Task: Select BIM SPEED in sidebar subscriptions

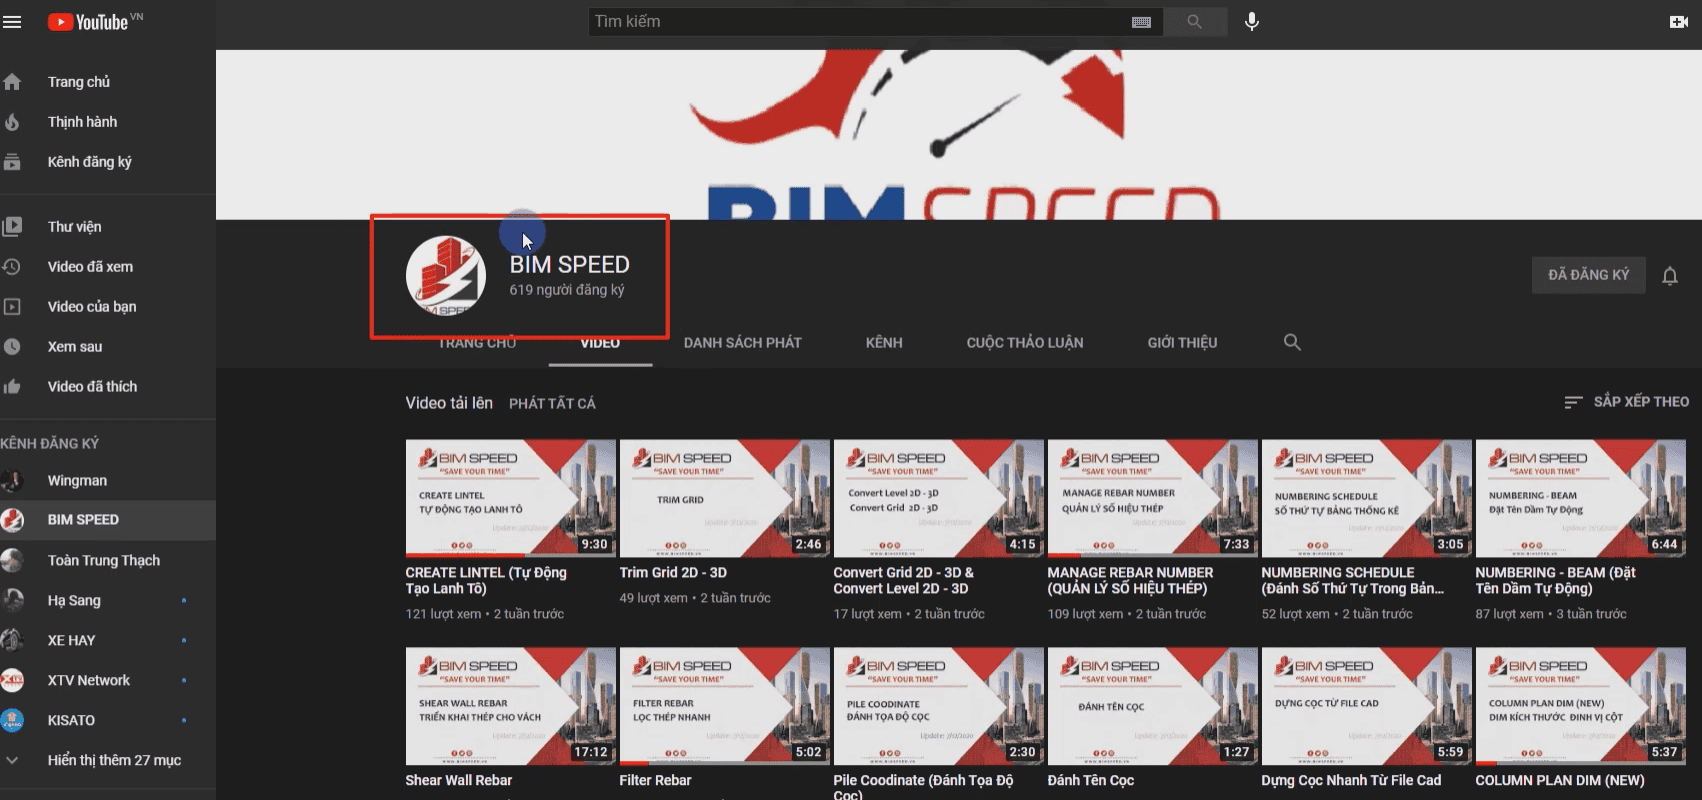Action: (108, 520)
